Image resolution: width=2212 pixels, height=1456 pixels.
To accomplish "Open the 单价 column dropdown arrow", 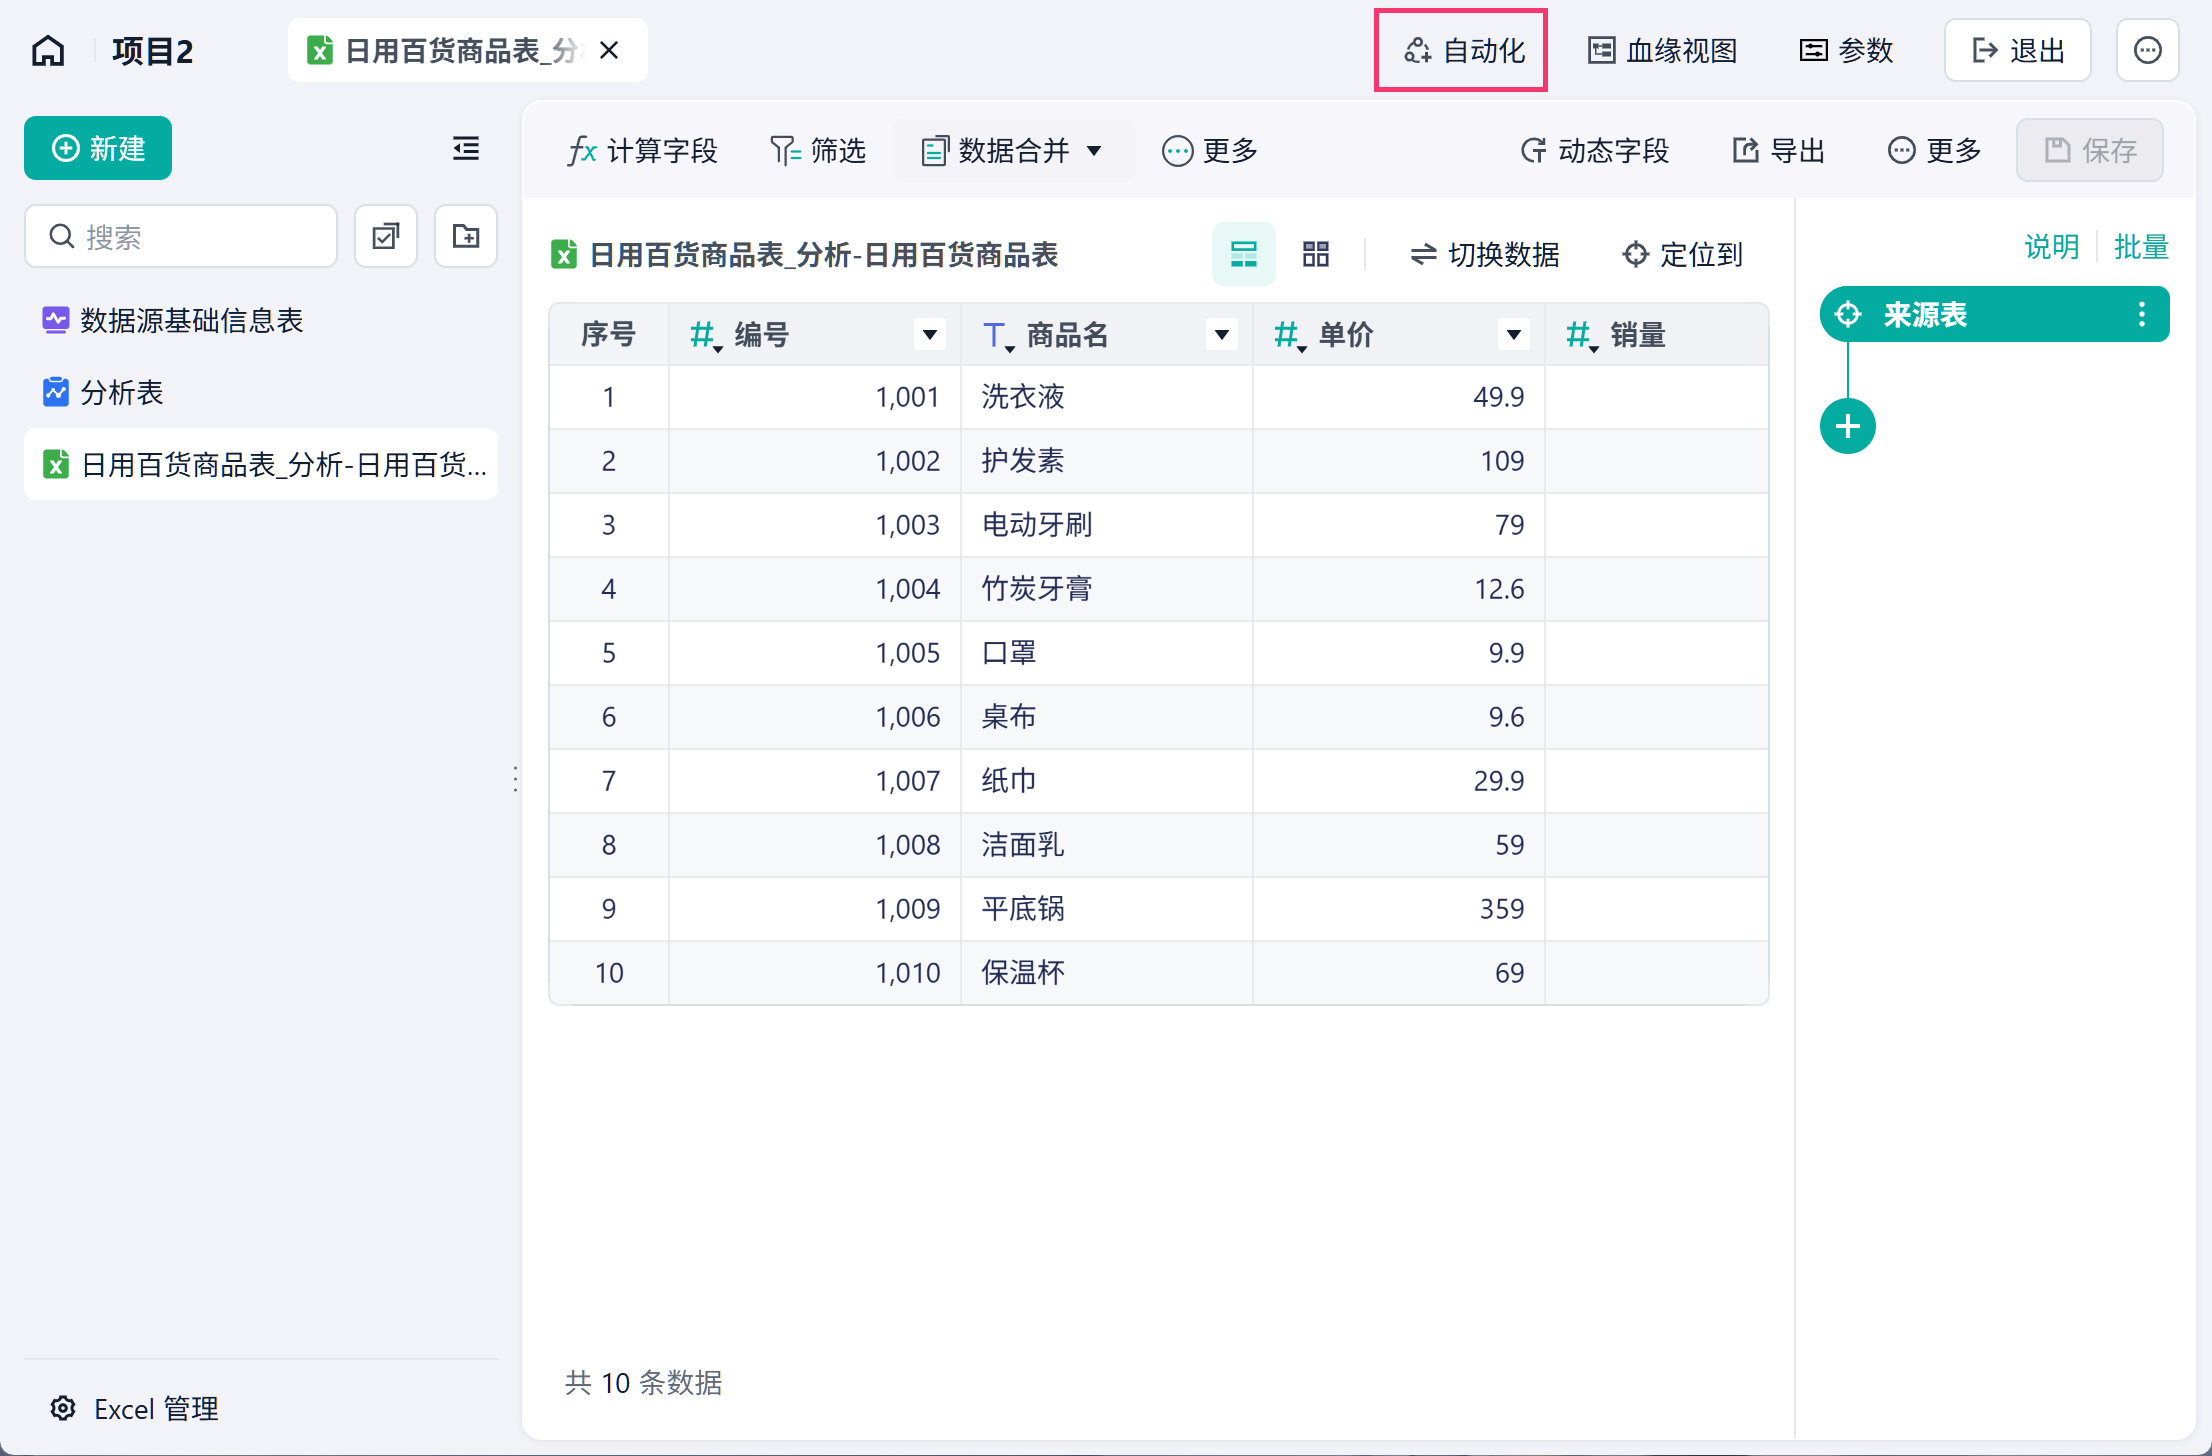I will pos(1514,335).
